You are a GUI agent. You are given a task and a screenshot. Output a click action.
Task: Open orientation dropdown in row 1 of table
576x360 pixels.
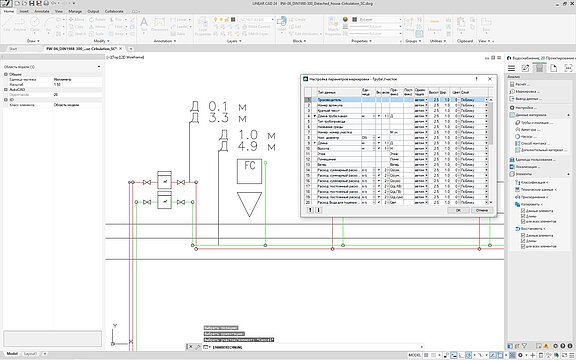pos(426,100)
